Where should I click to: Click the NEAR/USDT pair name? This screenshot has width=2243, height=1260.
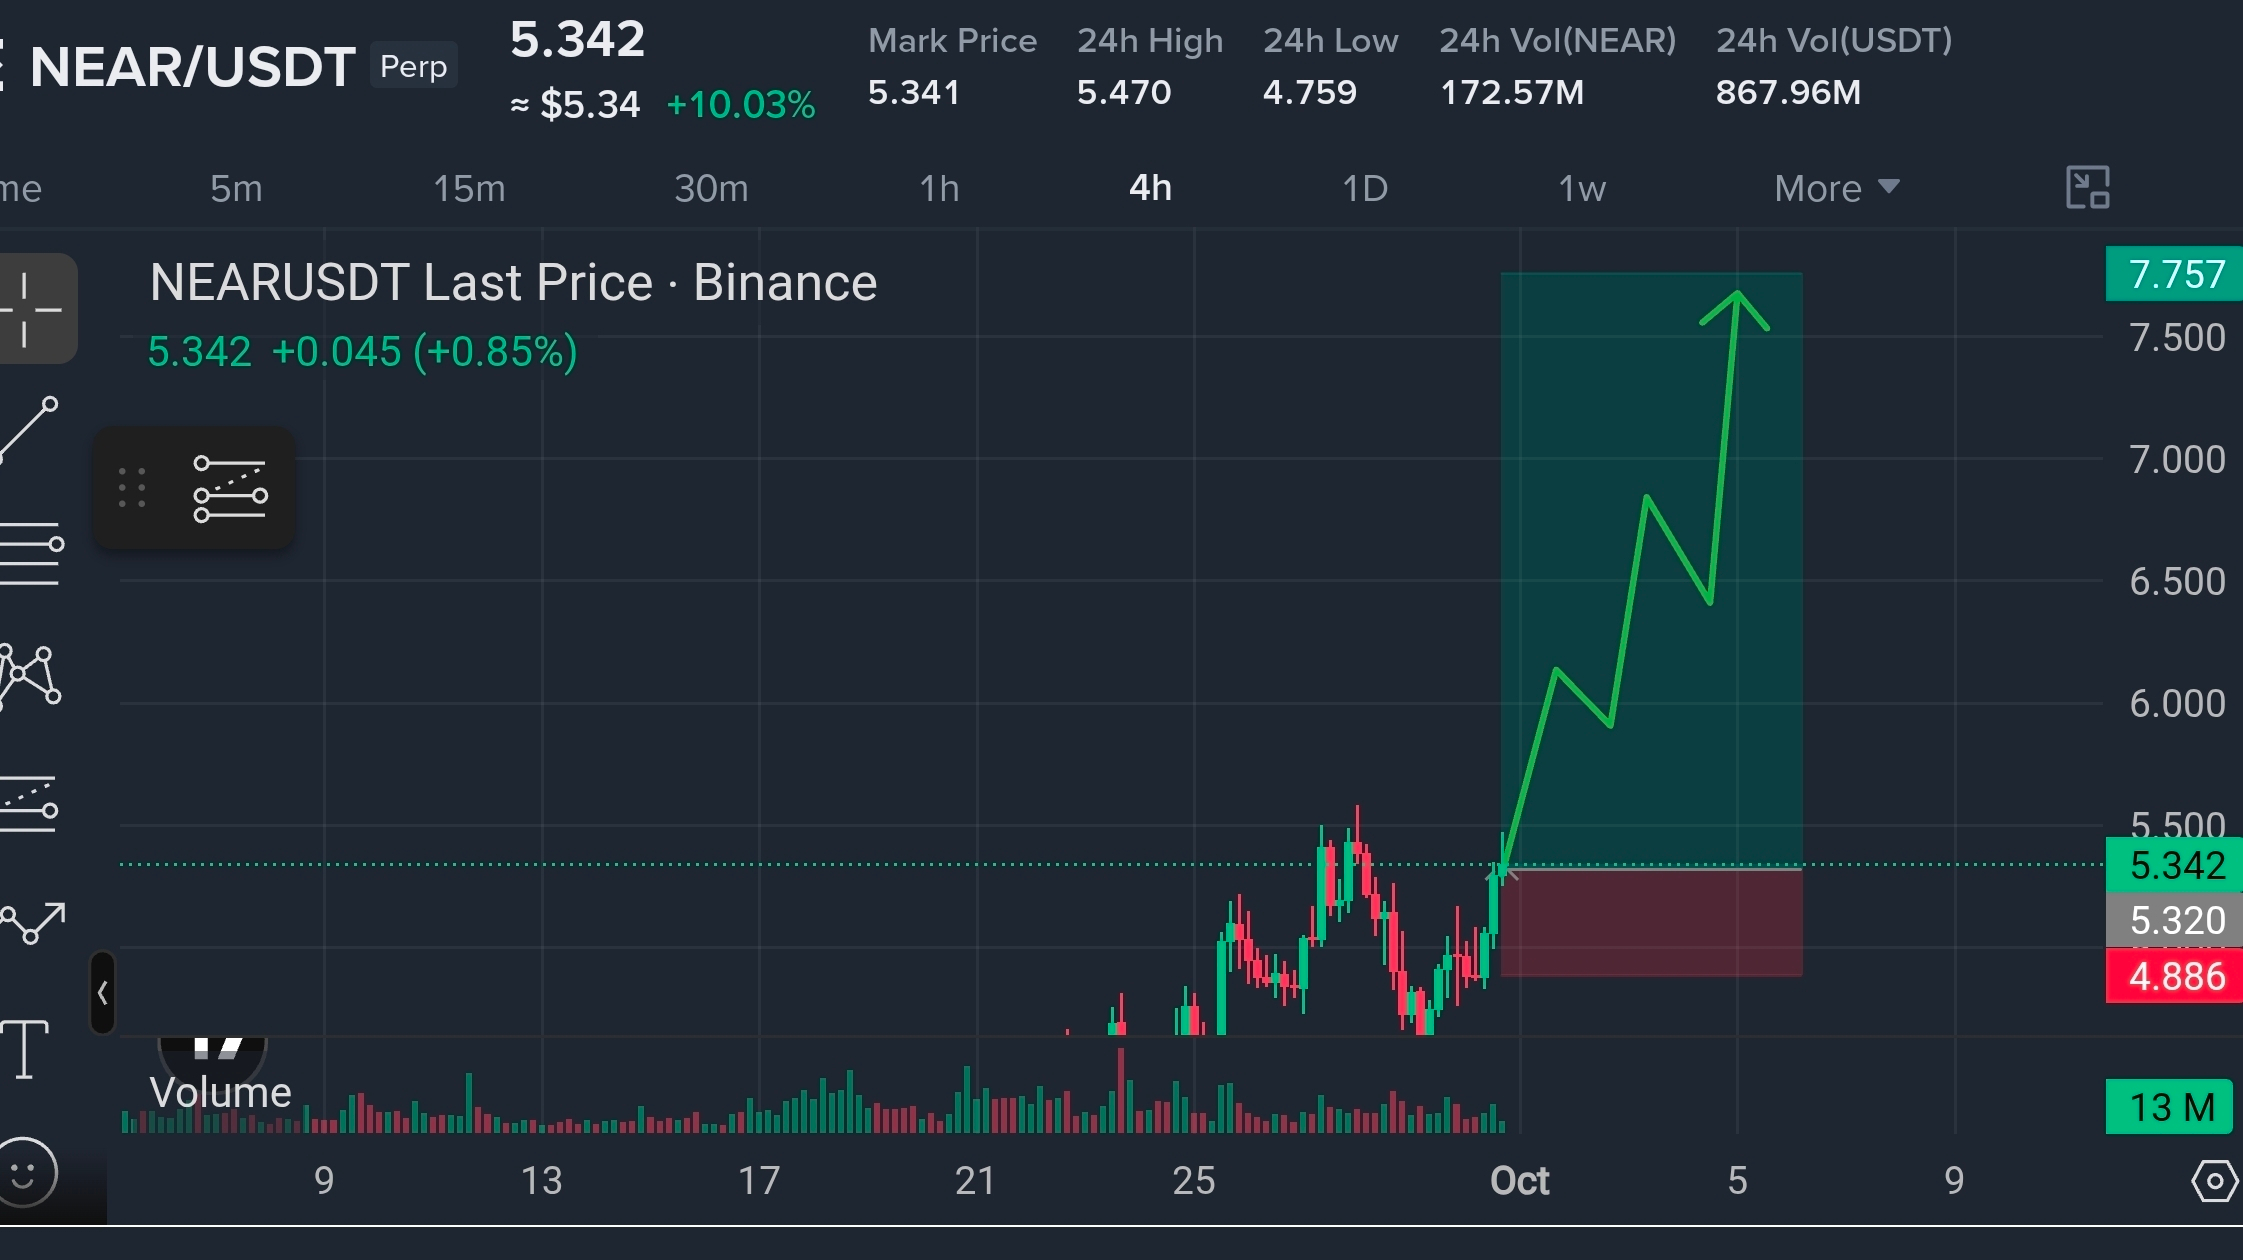tap(192, 67)
